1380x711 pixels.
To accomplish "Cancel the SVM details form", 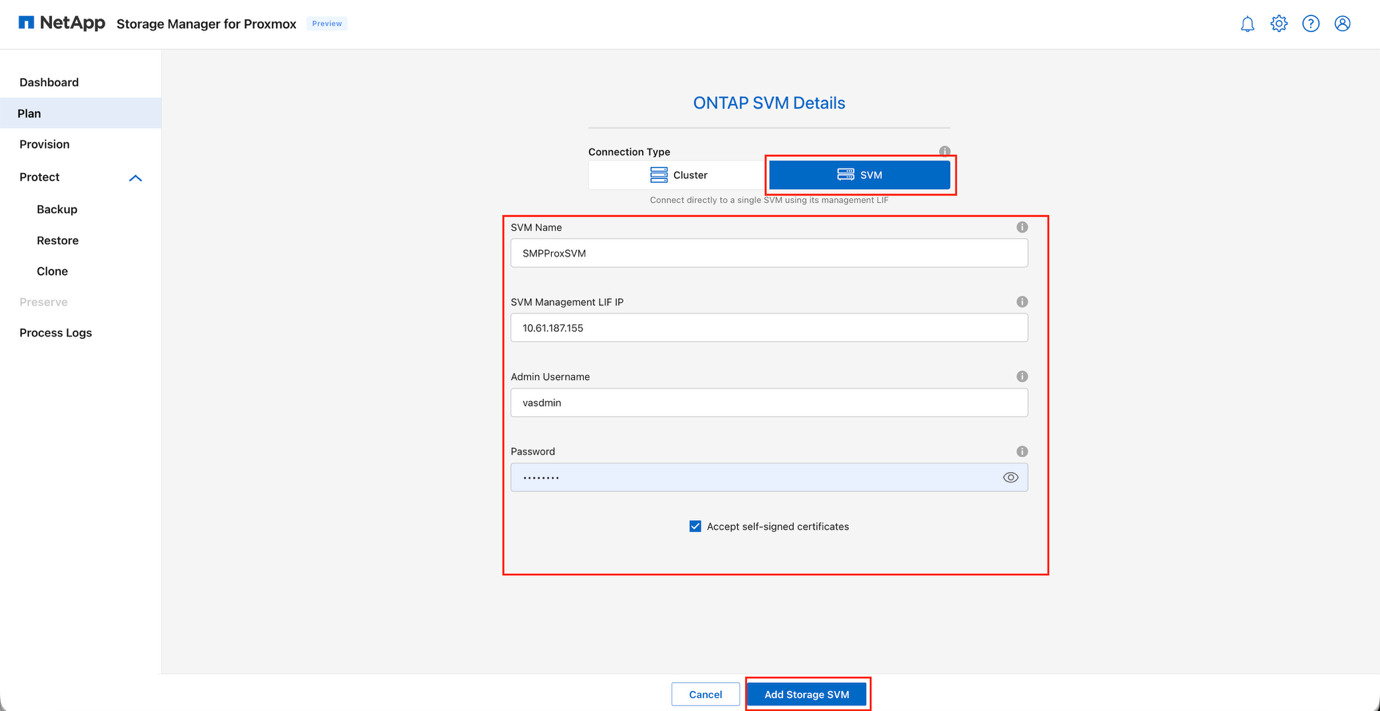I will [705, 693].
